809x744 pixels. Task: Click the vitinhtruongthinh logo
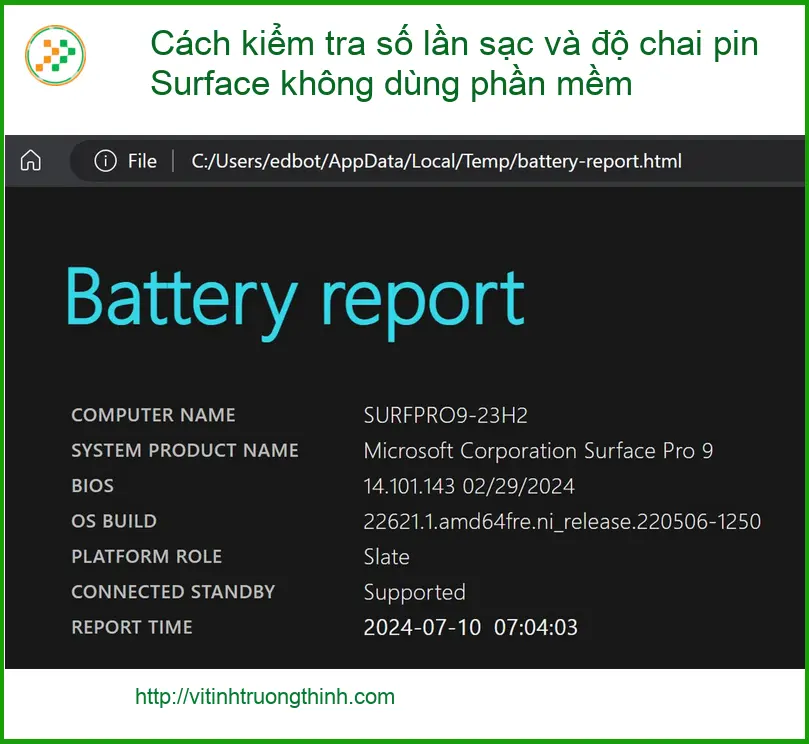pos(55,55)
